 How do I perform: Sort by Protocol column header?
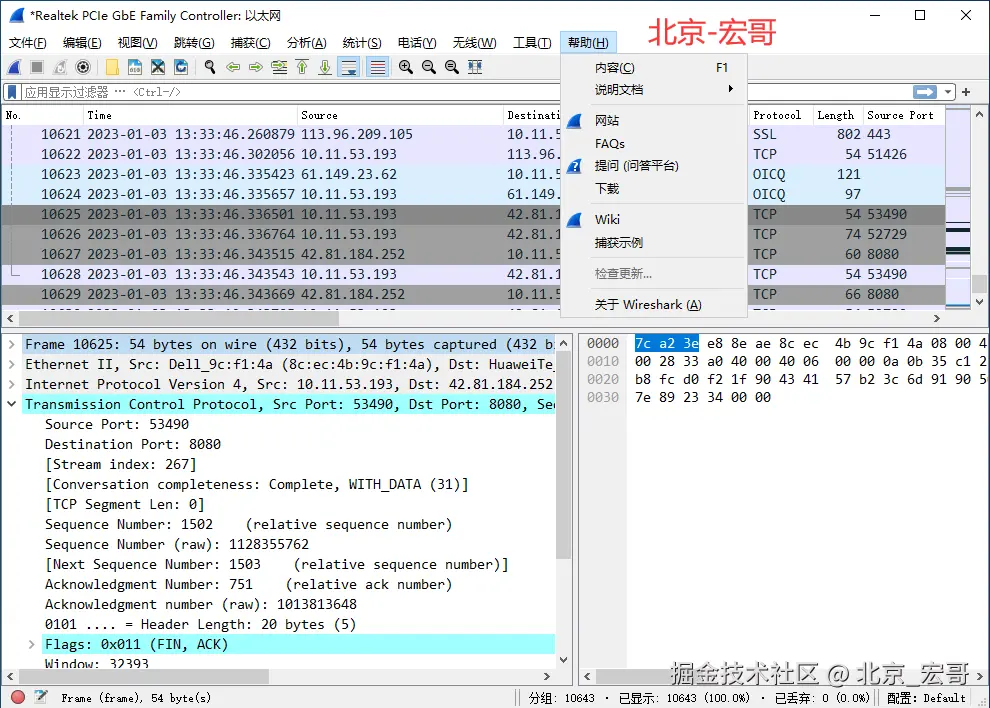pos(780,115)
